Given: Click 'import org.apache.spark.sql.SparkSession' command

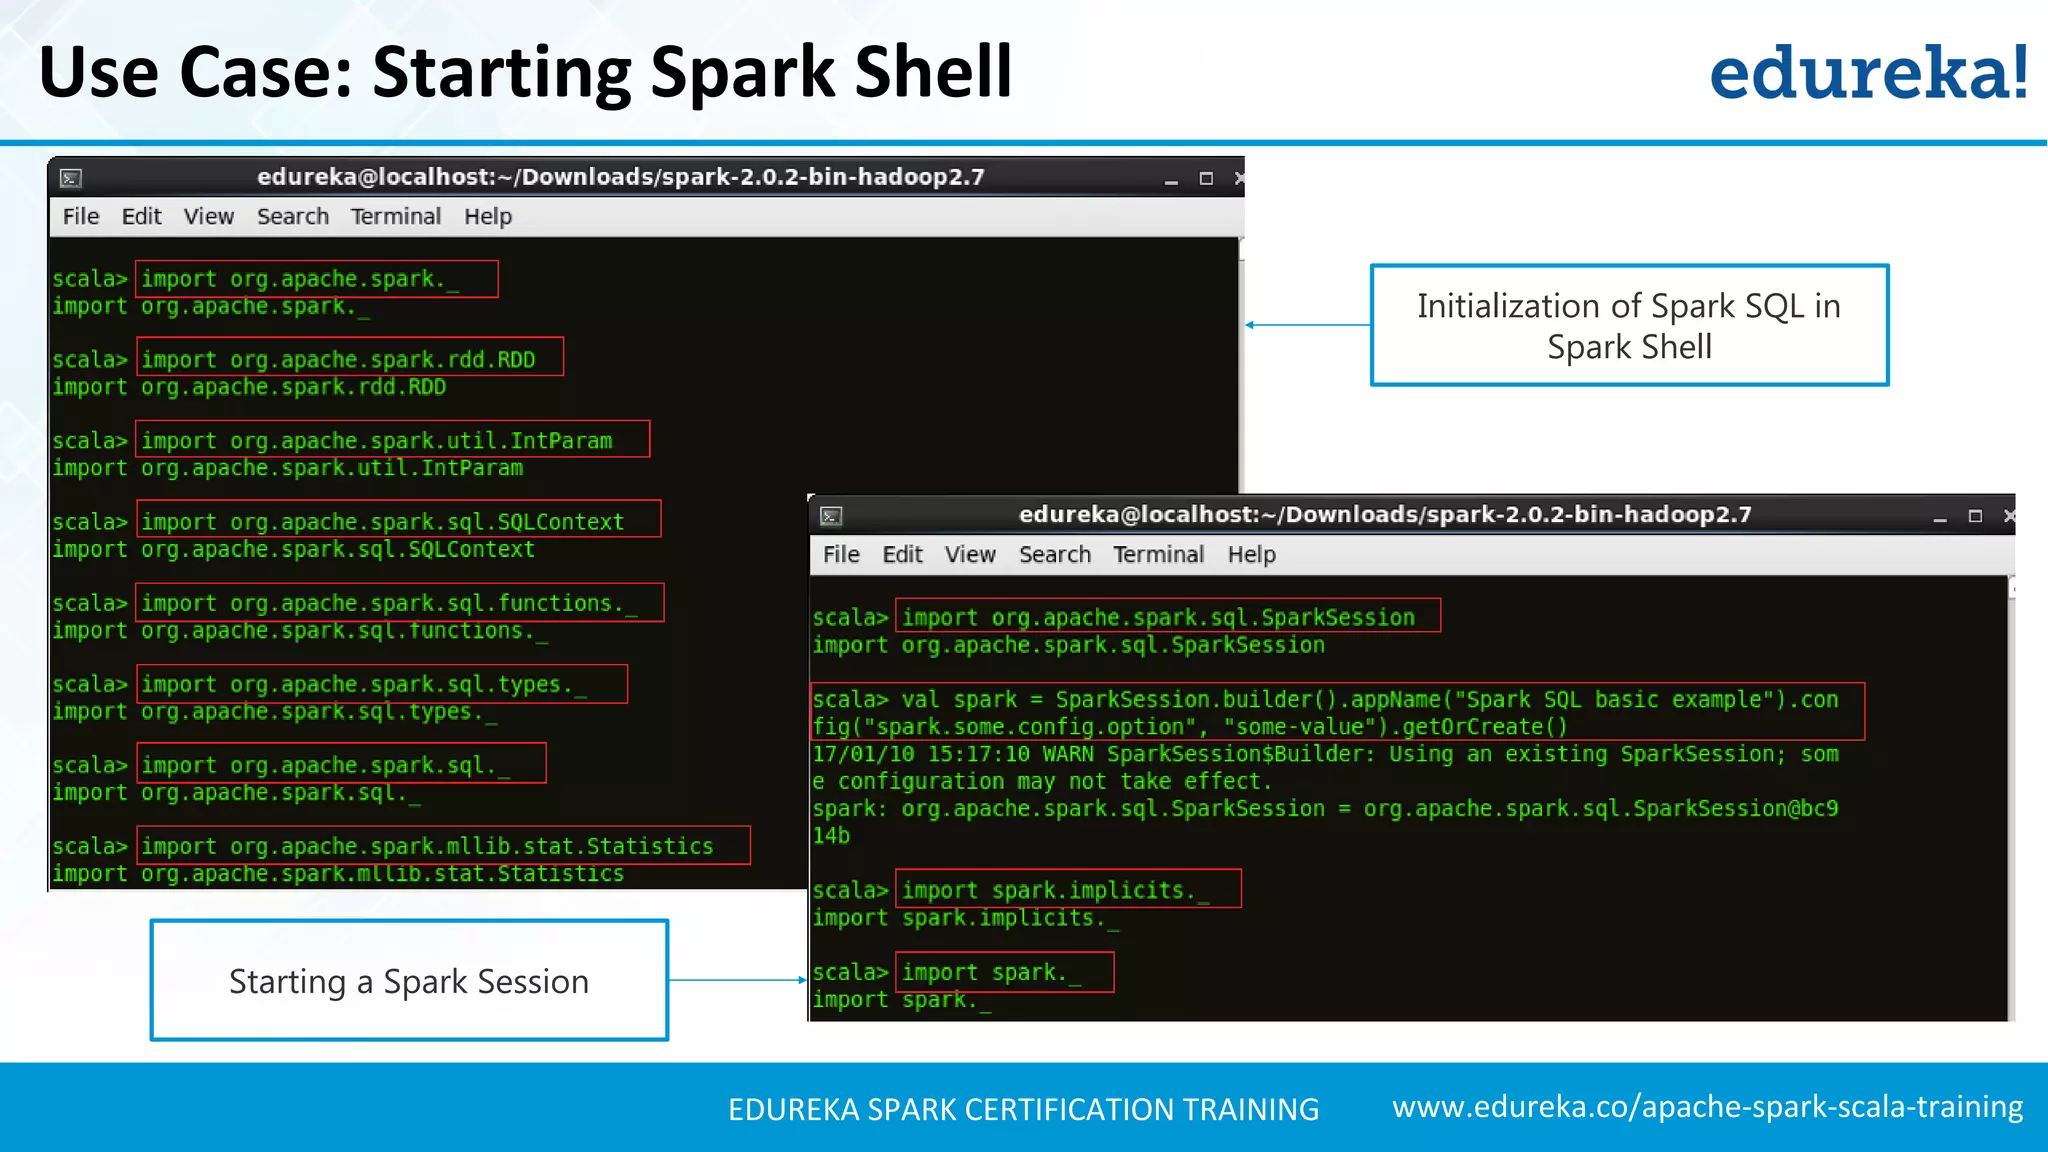Looking at the screenshot, I should (1168, 616).
